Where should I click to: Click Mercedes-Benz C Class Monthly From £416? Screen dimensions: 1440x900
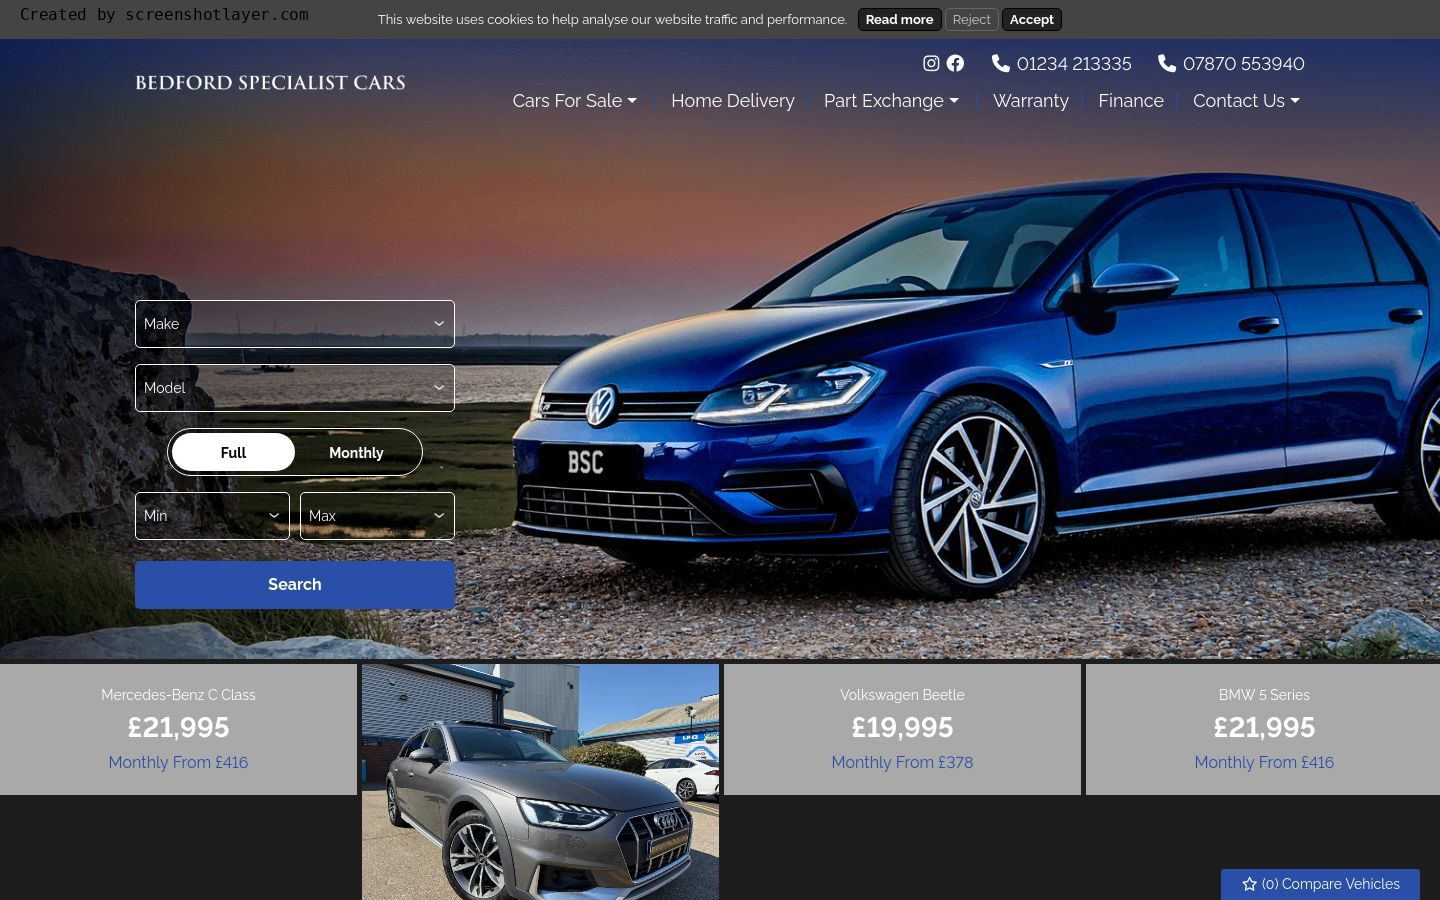coord(178,762)
